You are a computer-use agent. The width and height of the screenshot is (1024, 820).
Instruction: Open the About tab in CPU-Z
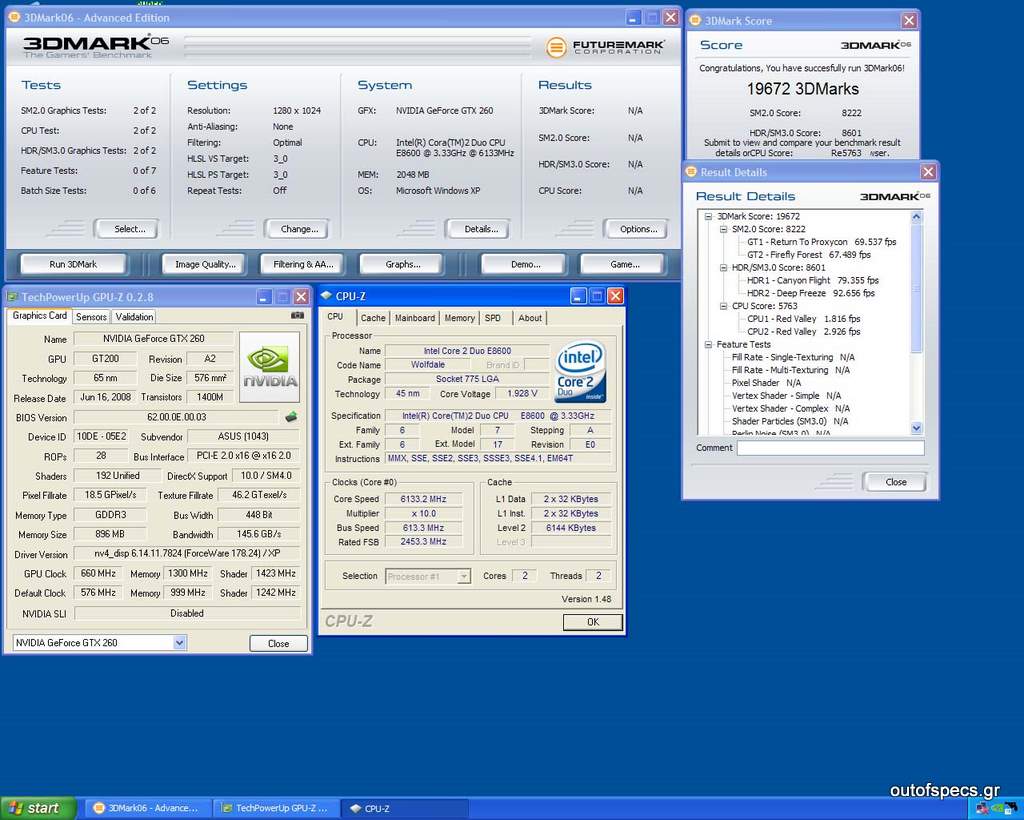coord(530,318)
